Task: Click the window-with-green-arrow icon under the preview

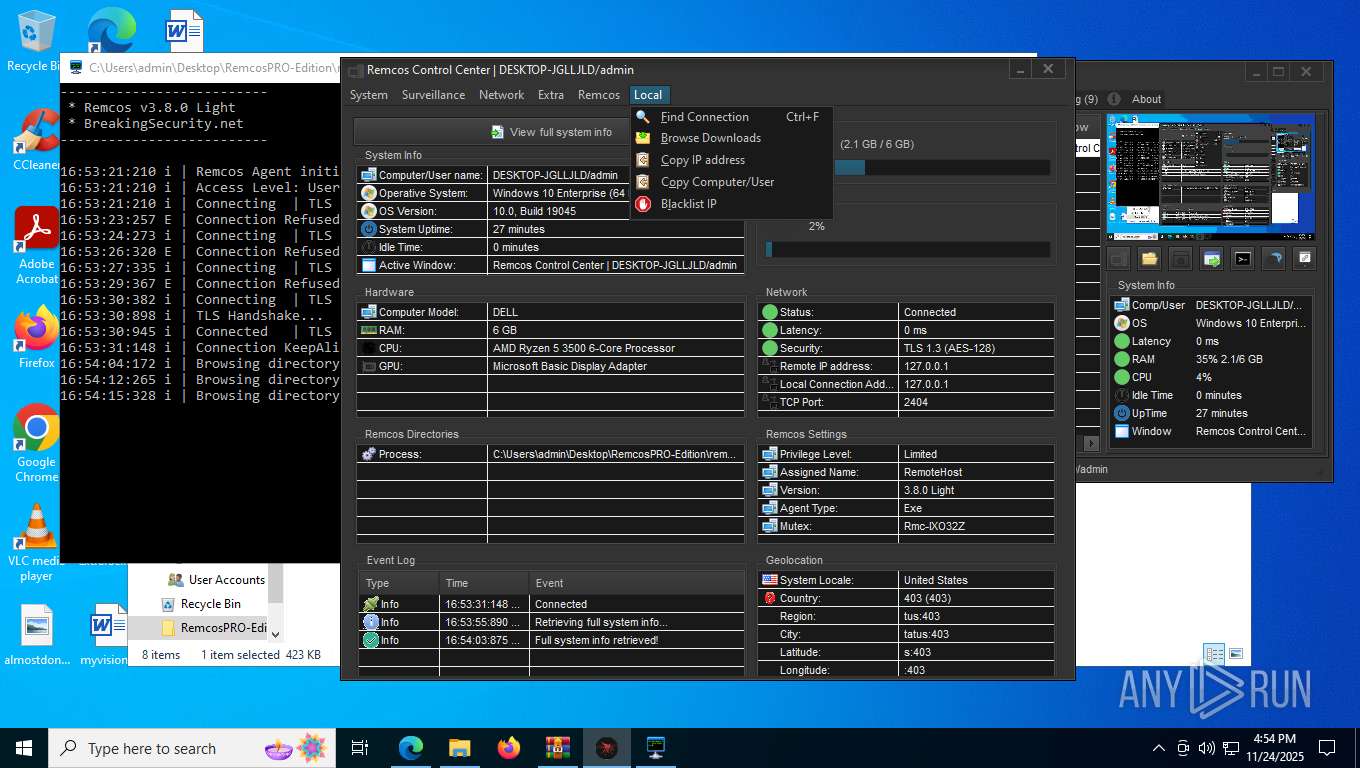Action: pos(1211,259)
